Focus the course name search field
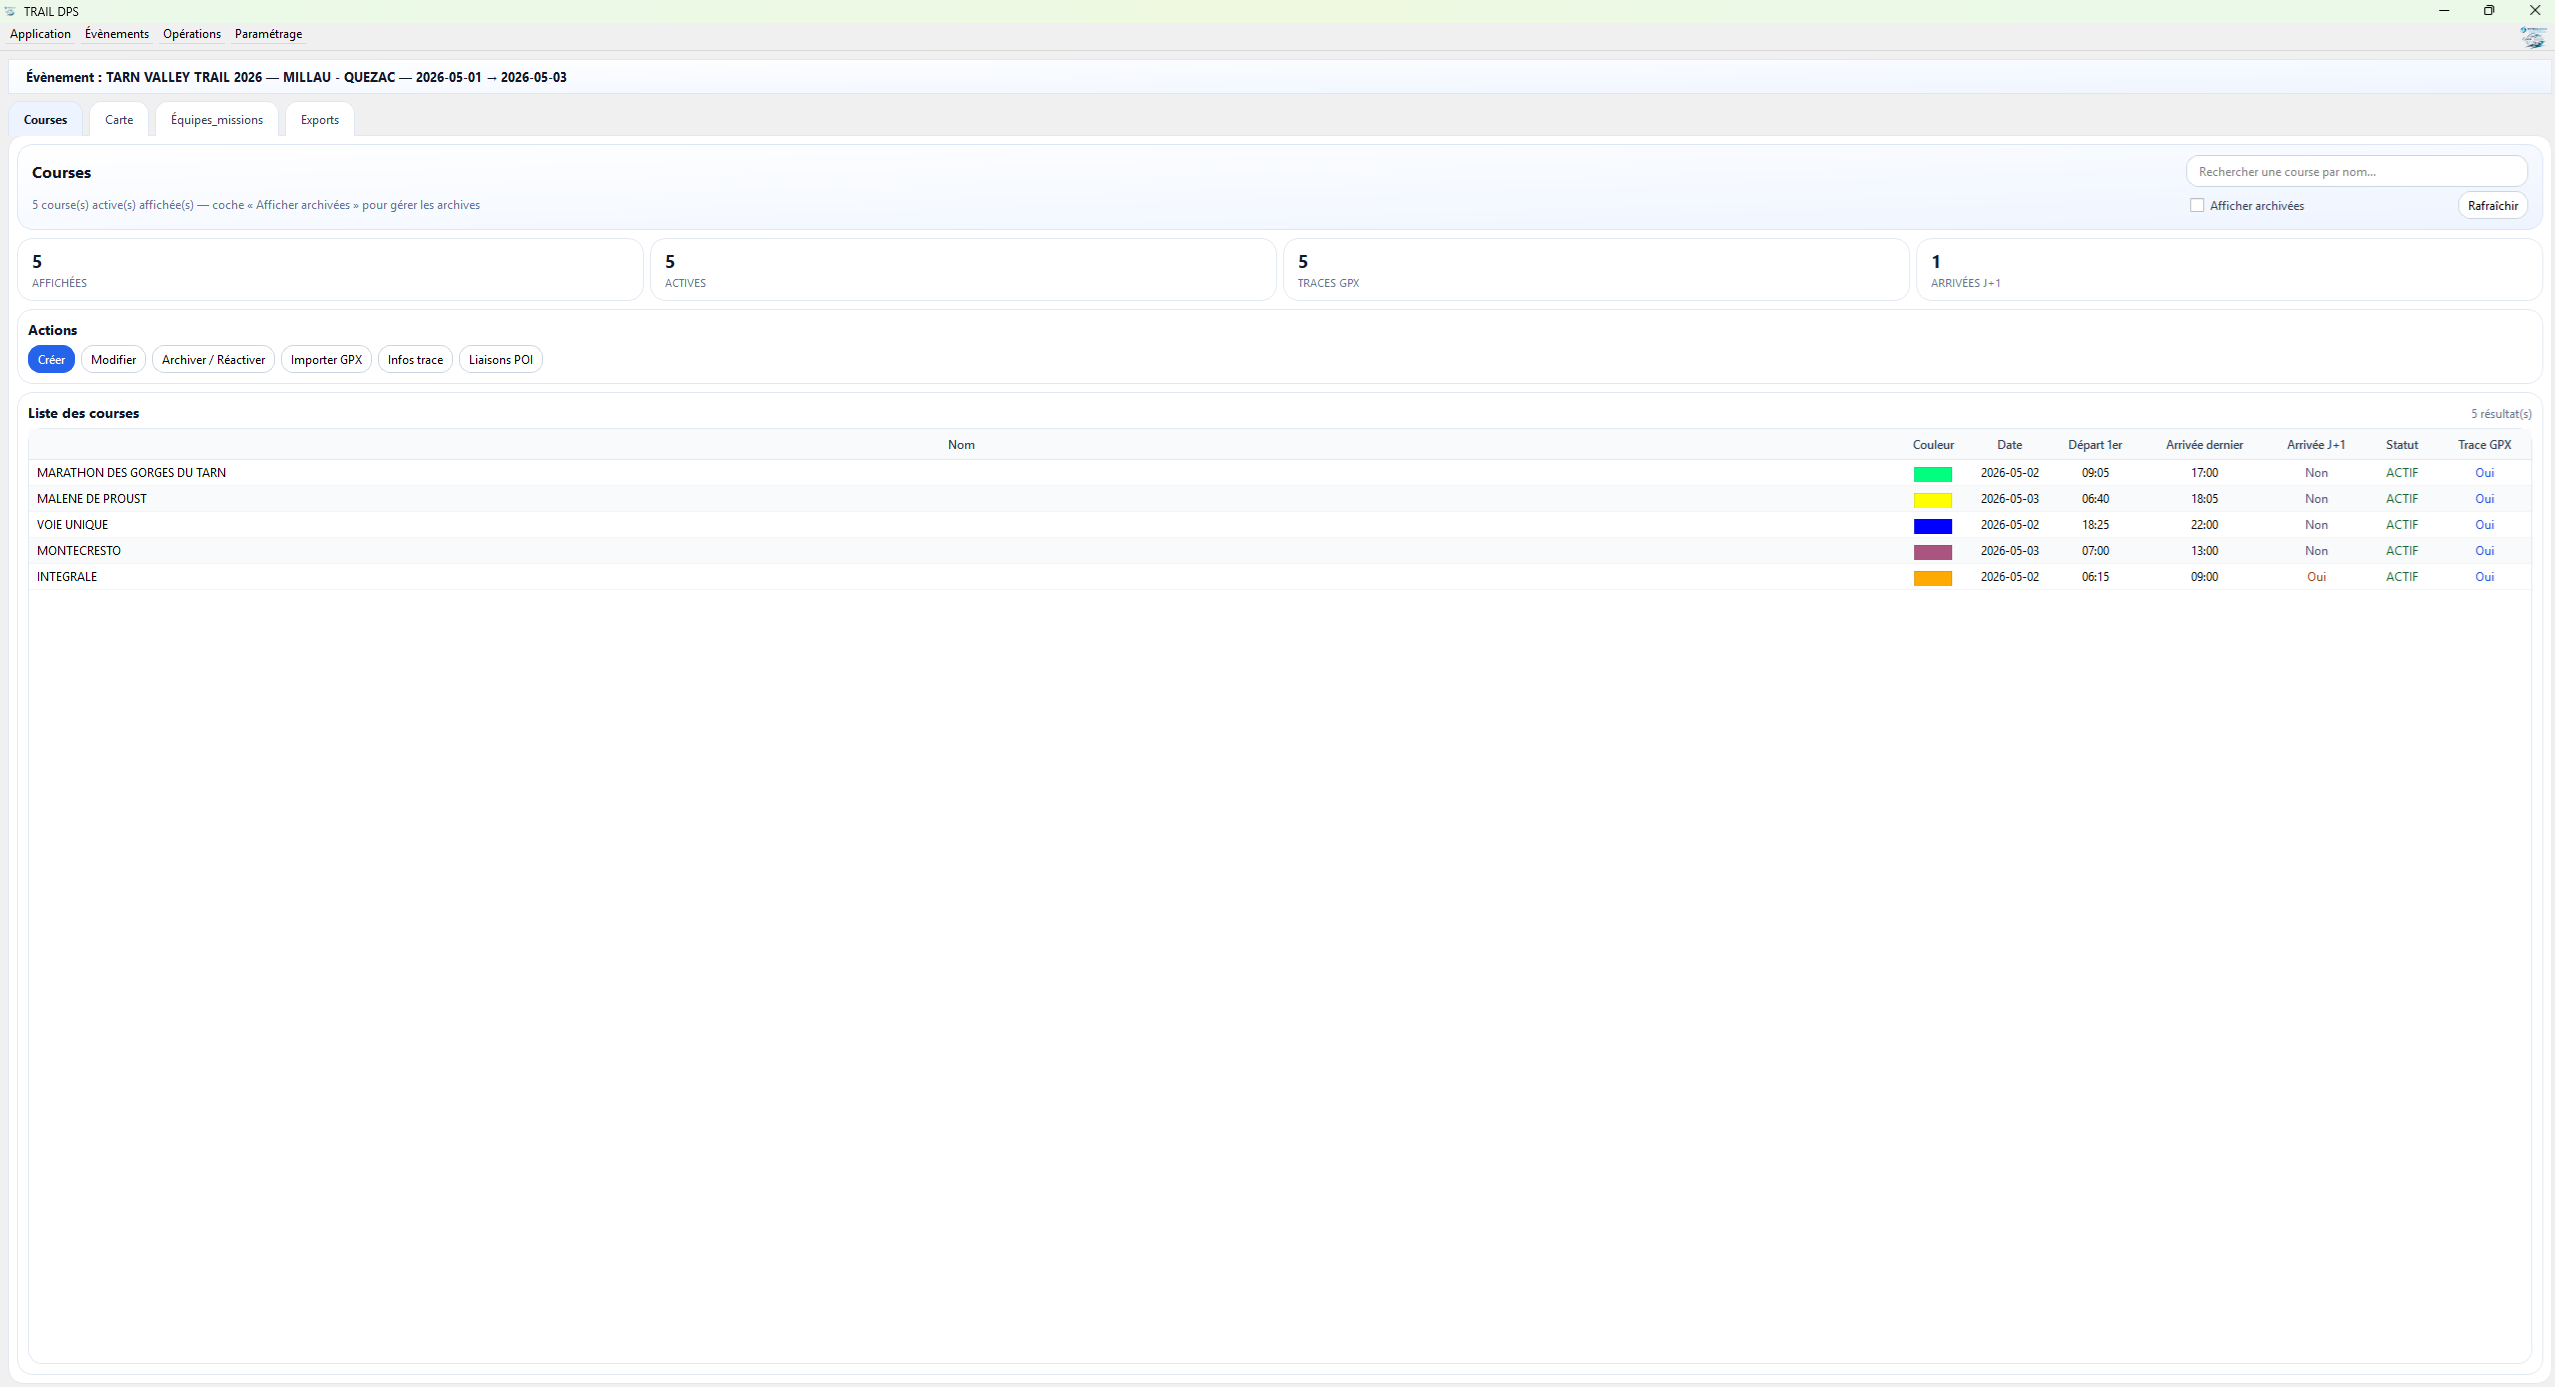The image size is (2555, 1387). point(2355,172)
